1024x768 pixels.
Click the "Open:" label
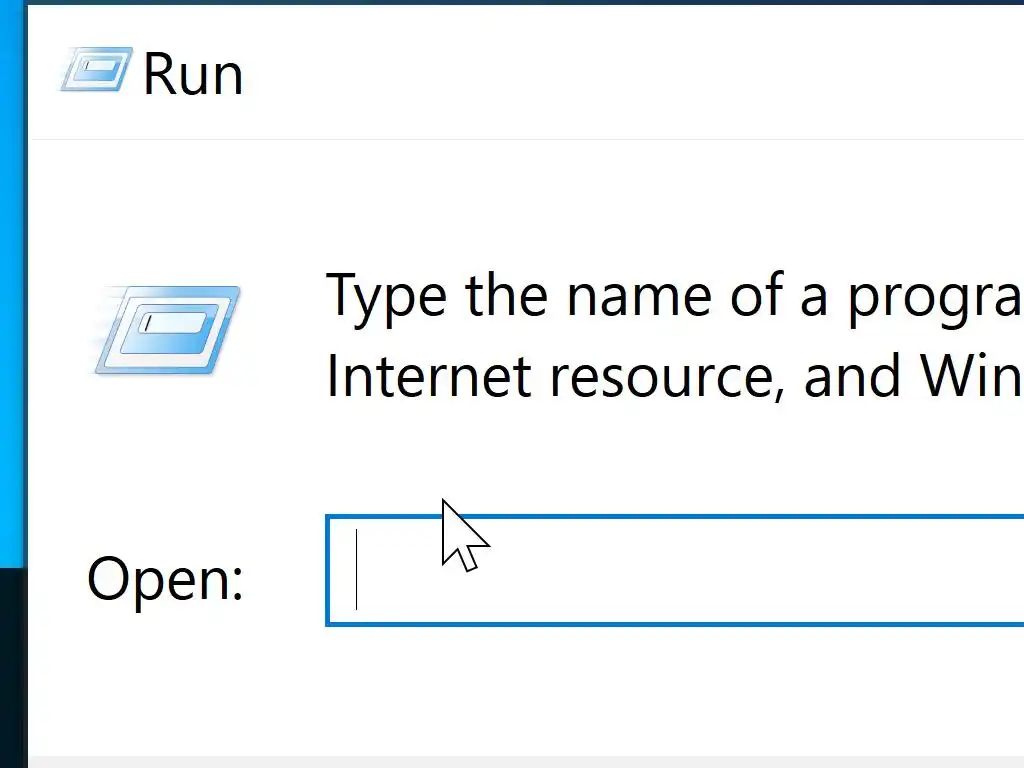[x=165, y=579]
